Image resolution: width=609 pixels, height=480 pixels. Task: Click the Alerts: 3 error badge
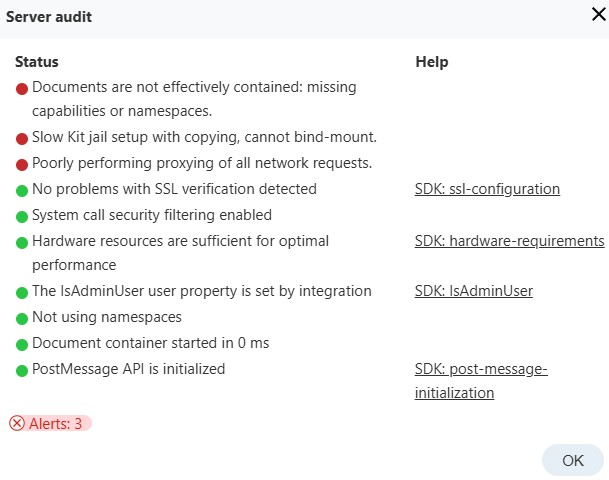(x=50, y=423)
